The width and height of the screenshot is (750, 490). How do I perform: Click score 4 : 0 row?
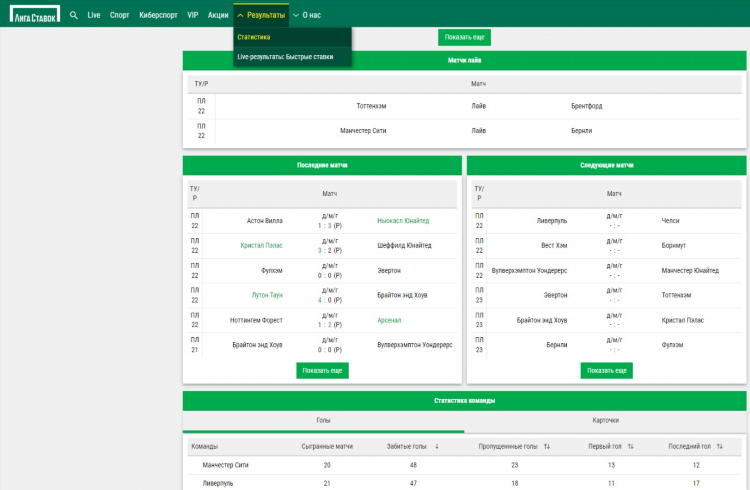coord(330,300)
